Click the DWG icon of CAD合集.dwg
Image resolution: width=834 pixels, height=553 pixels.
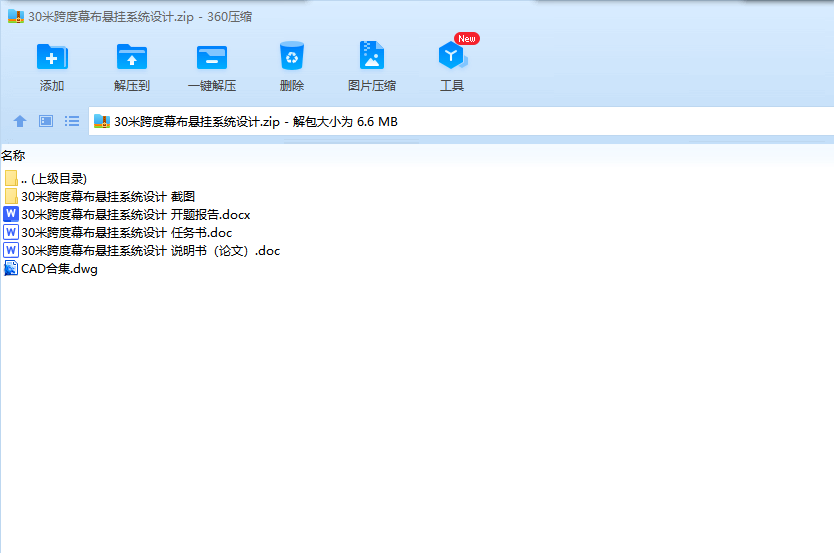pos(11,268)
